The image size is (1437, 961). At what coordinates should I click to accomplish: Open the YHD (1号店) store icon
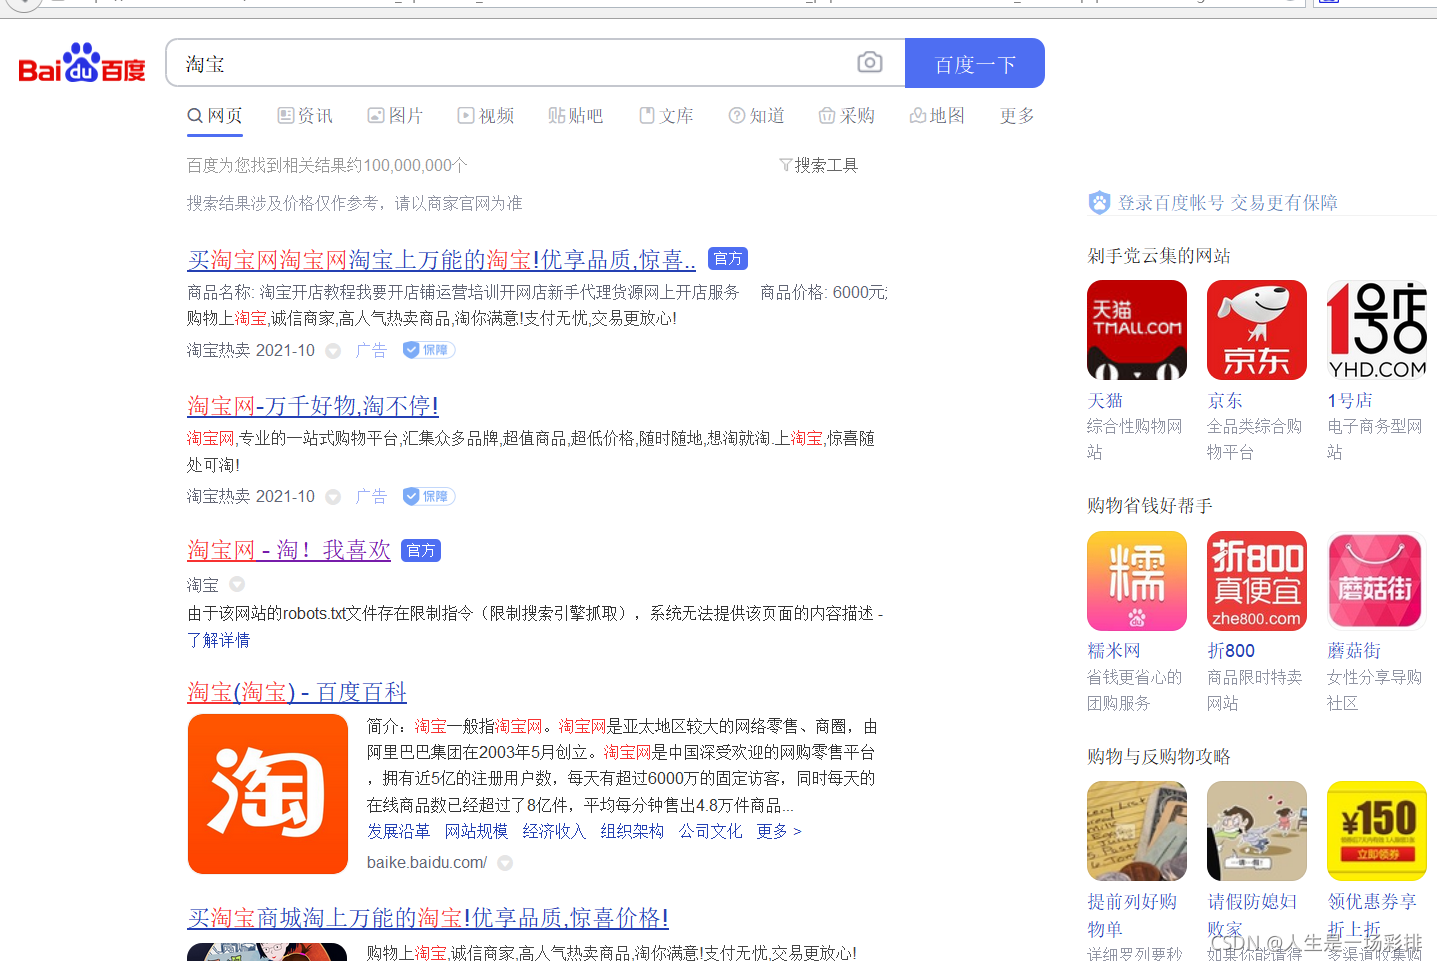tap(1376, 329)
